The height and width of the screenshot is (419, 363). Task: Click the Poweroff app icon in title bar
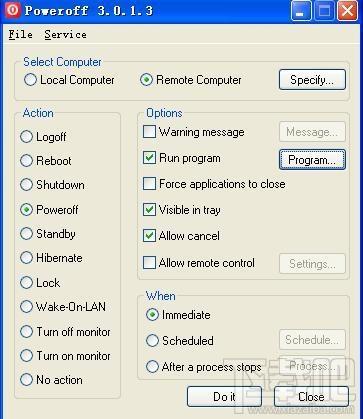12,10
